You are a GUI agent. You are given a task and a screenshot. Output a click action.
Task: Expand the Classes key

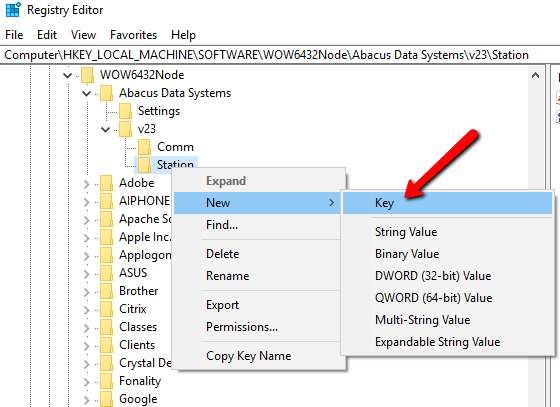[x=86, y=328]
